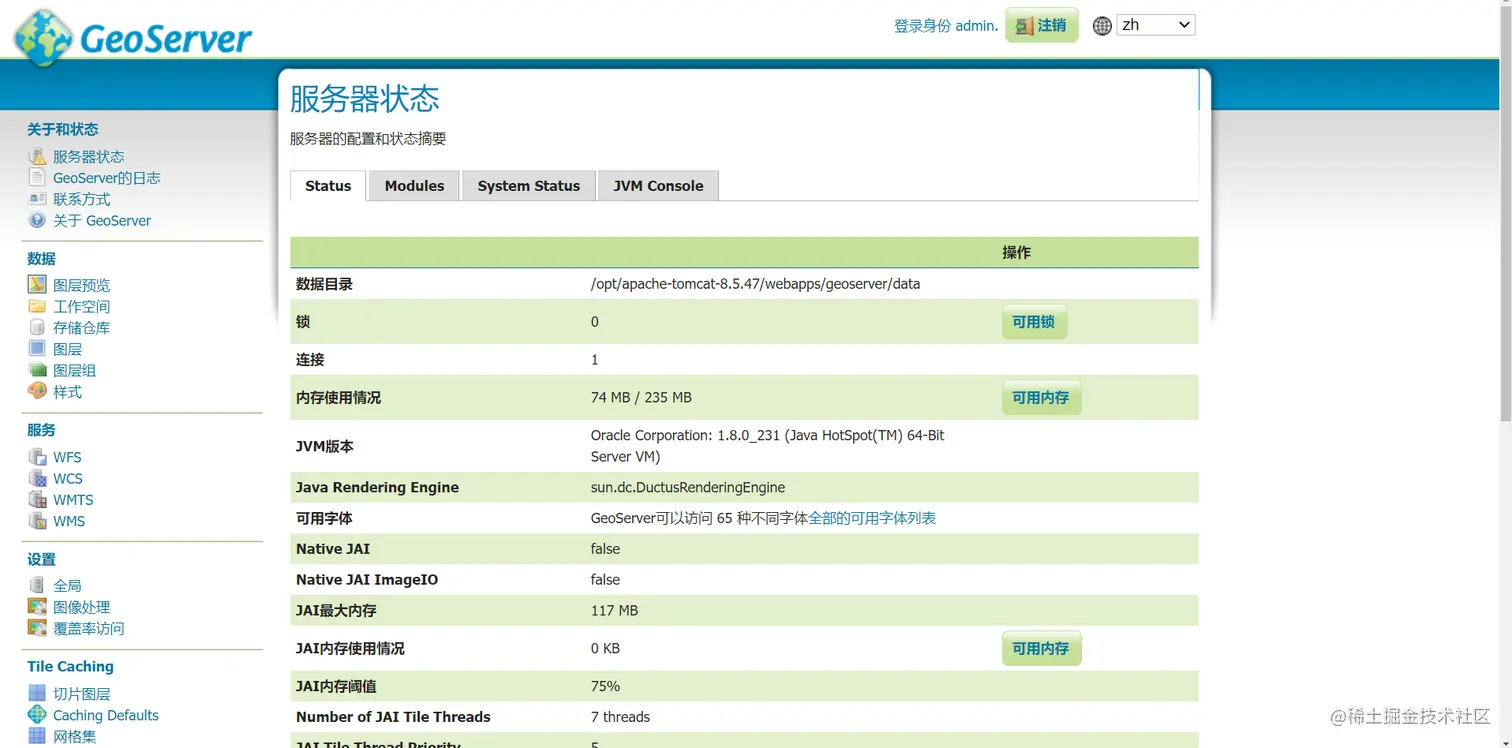
Task: Click the contact information card icon
Action: click(37, 199)
